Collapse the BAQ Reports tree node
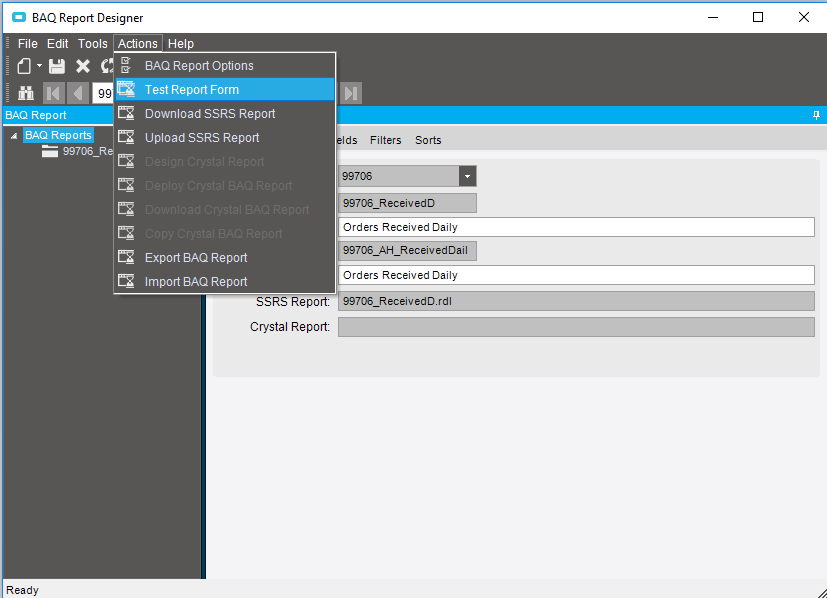The height and width of the screenshot is (598, 827). (14, 136)
